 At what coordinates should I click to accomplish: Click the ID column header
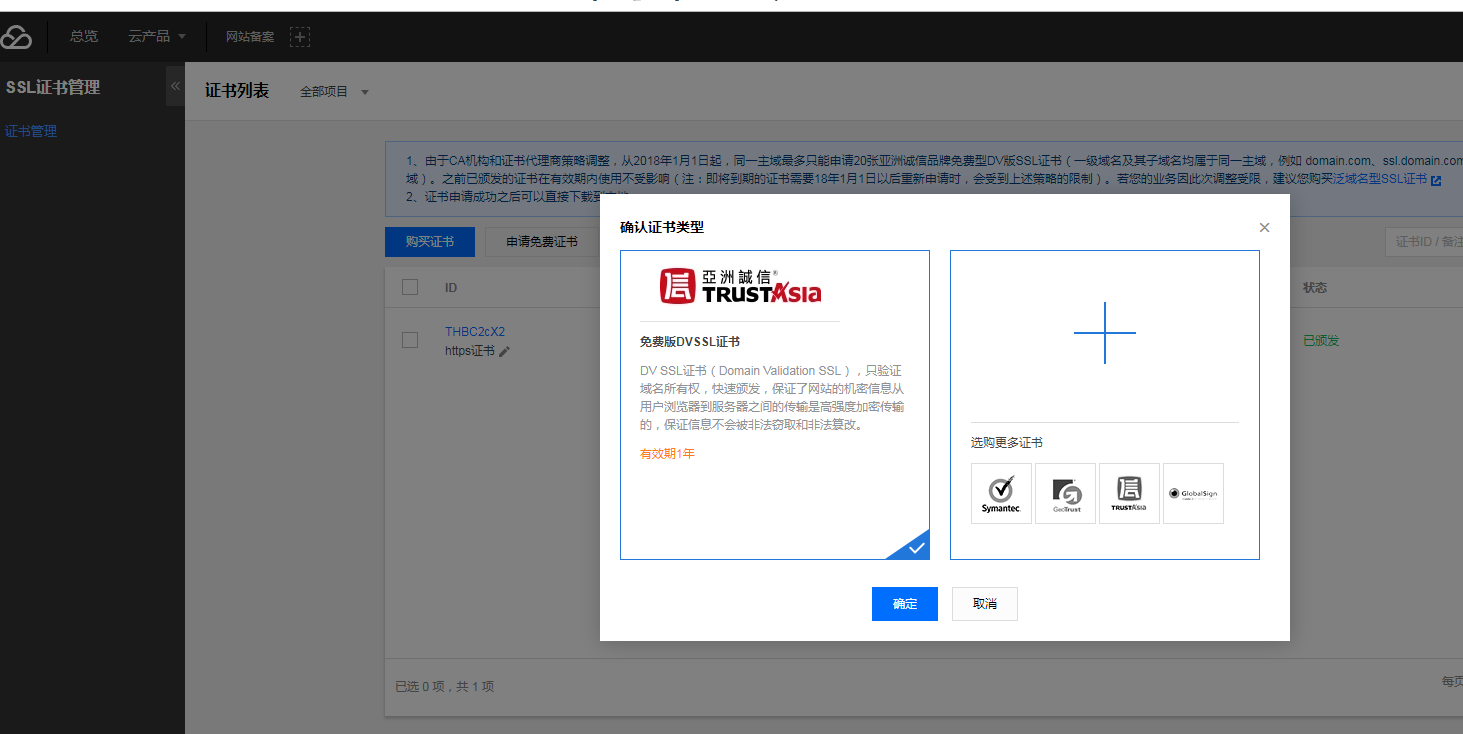pos(451,287)
